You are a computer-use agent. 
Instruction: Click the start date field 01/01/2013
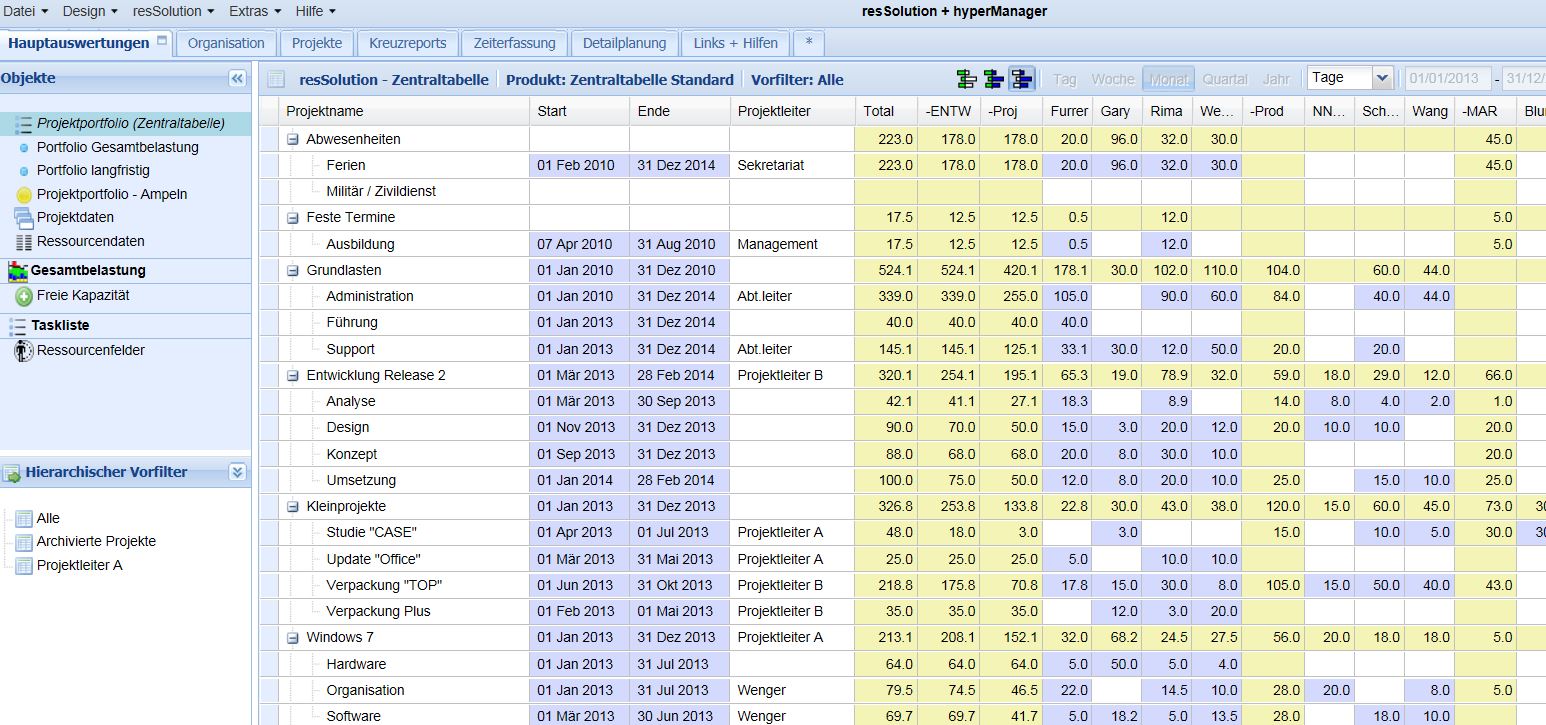click(1447, 78)
